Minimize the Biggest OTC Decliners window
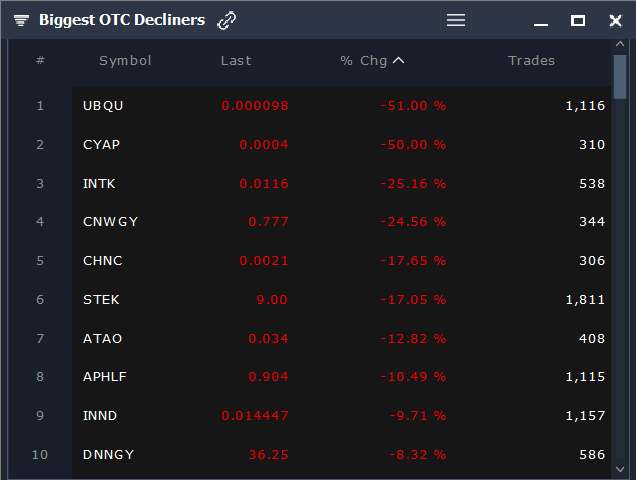 click(x=541, y=24)
